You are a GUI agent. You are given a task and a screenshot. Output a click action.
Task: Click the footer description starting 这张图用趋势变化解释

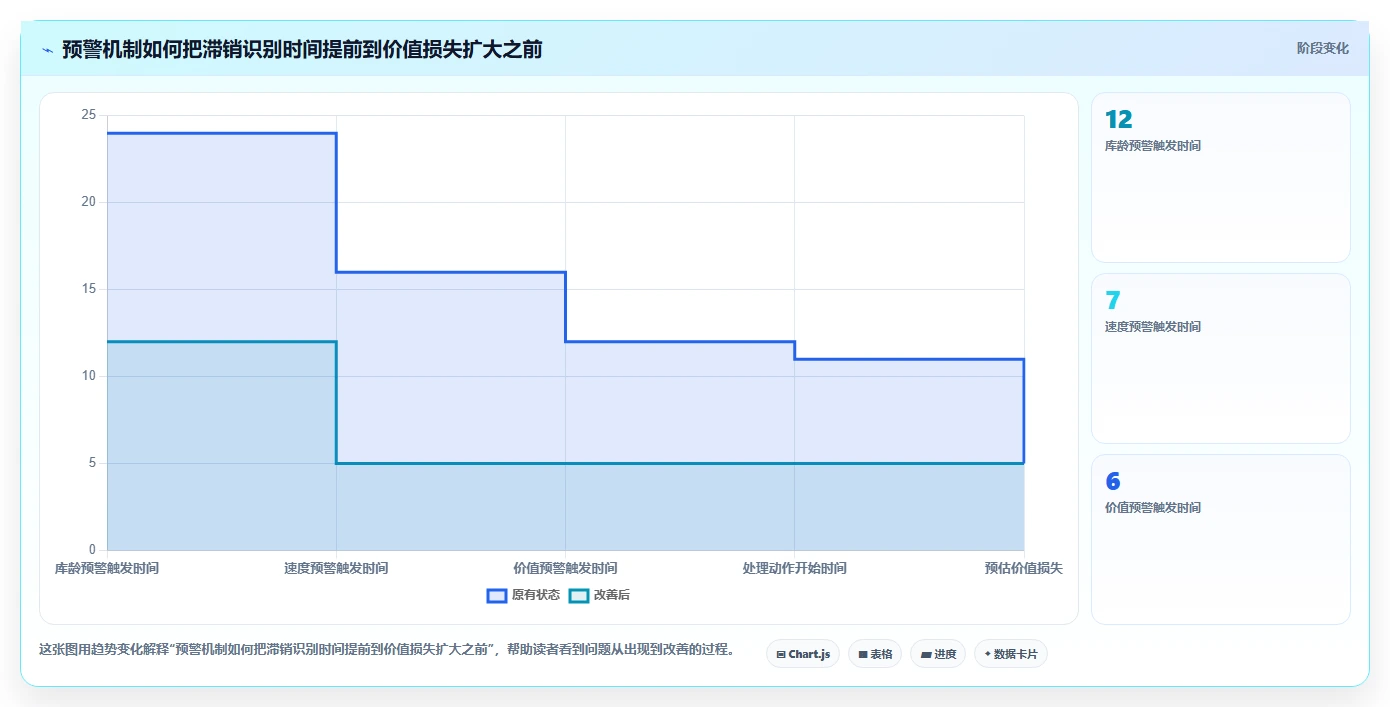pos(387,649)
